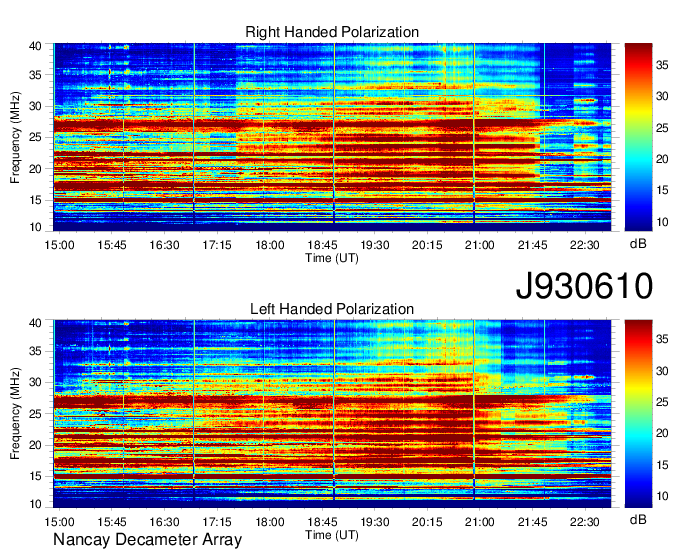This screenshot has width=680, height=552.
Task: Click the 15:00 time tick of Right Handed plot
Action: click(59, 245)
